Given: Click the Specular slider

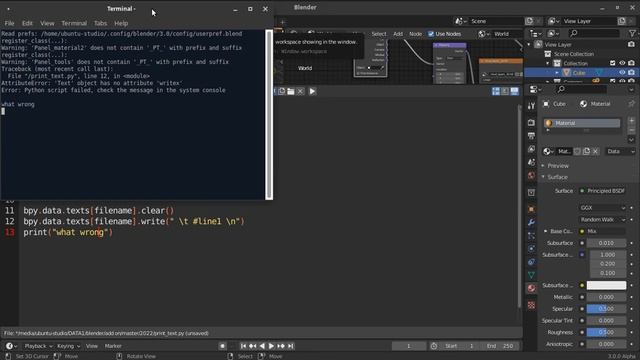Looking at the screenshot, I should coord(606,309).
